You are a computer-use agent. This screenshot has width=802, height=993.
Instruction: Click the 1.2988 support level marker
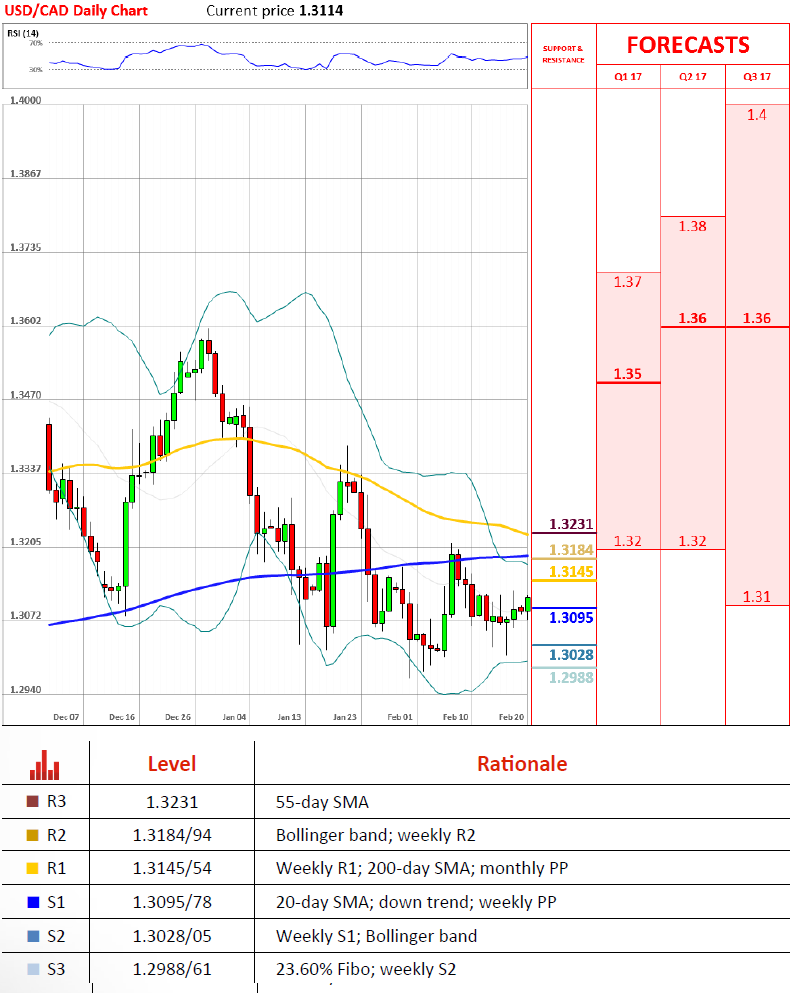coord(571,677)
